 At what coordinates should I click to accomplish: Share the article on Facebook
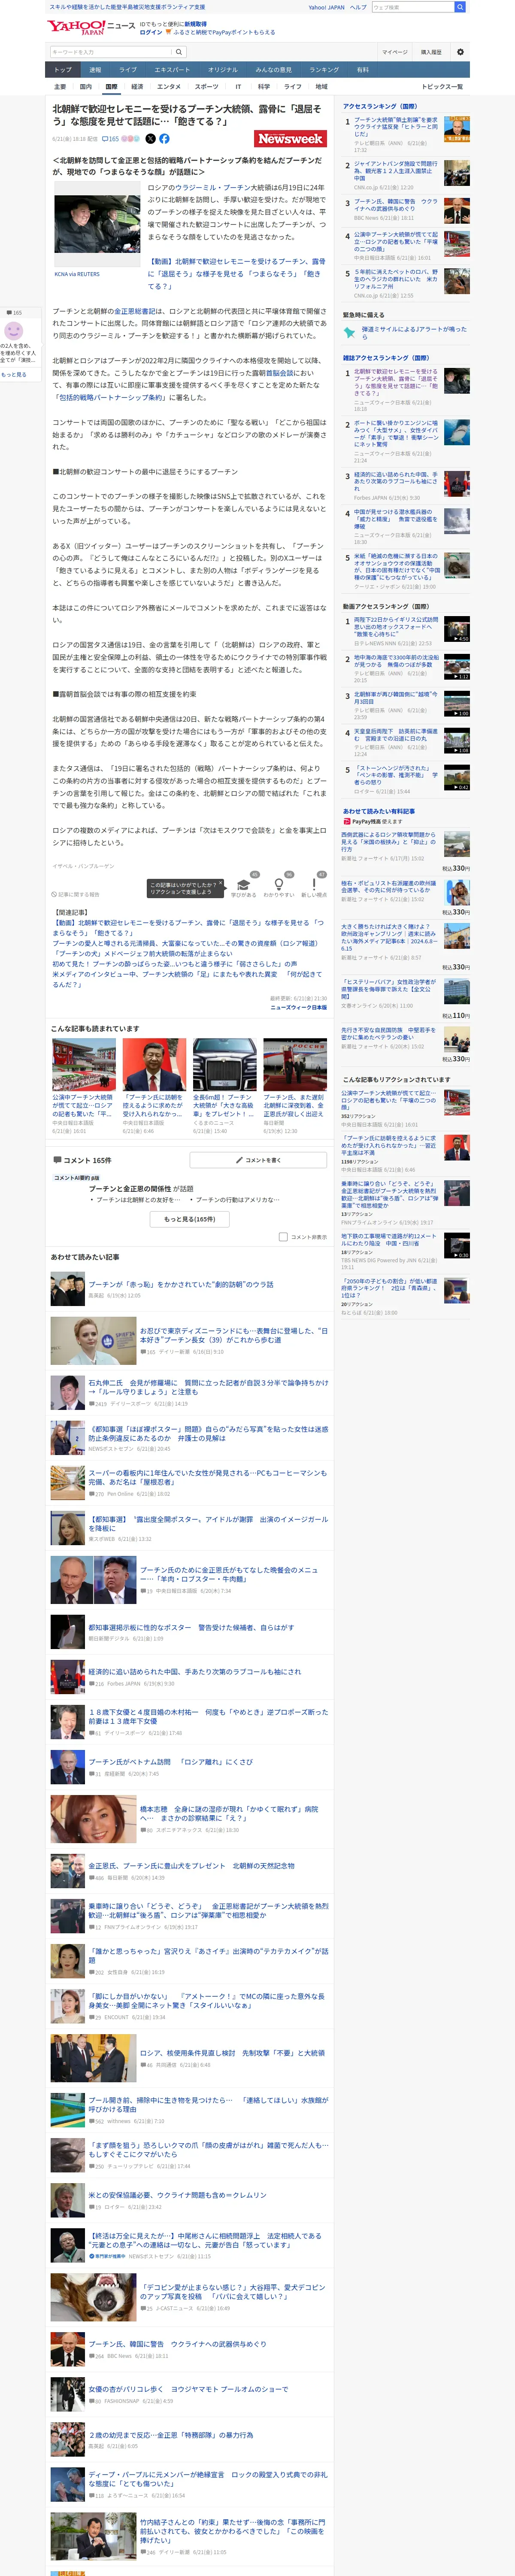[164, 139]
